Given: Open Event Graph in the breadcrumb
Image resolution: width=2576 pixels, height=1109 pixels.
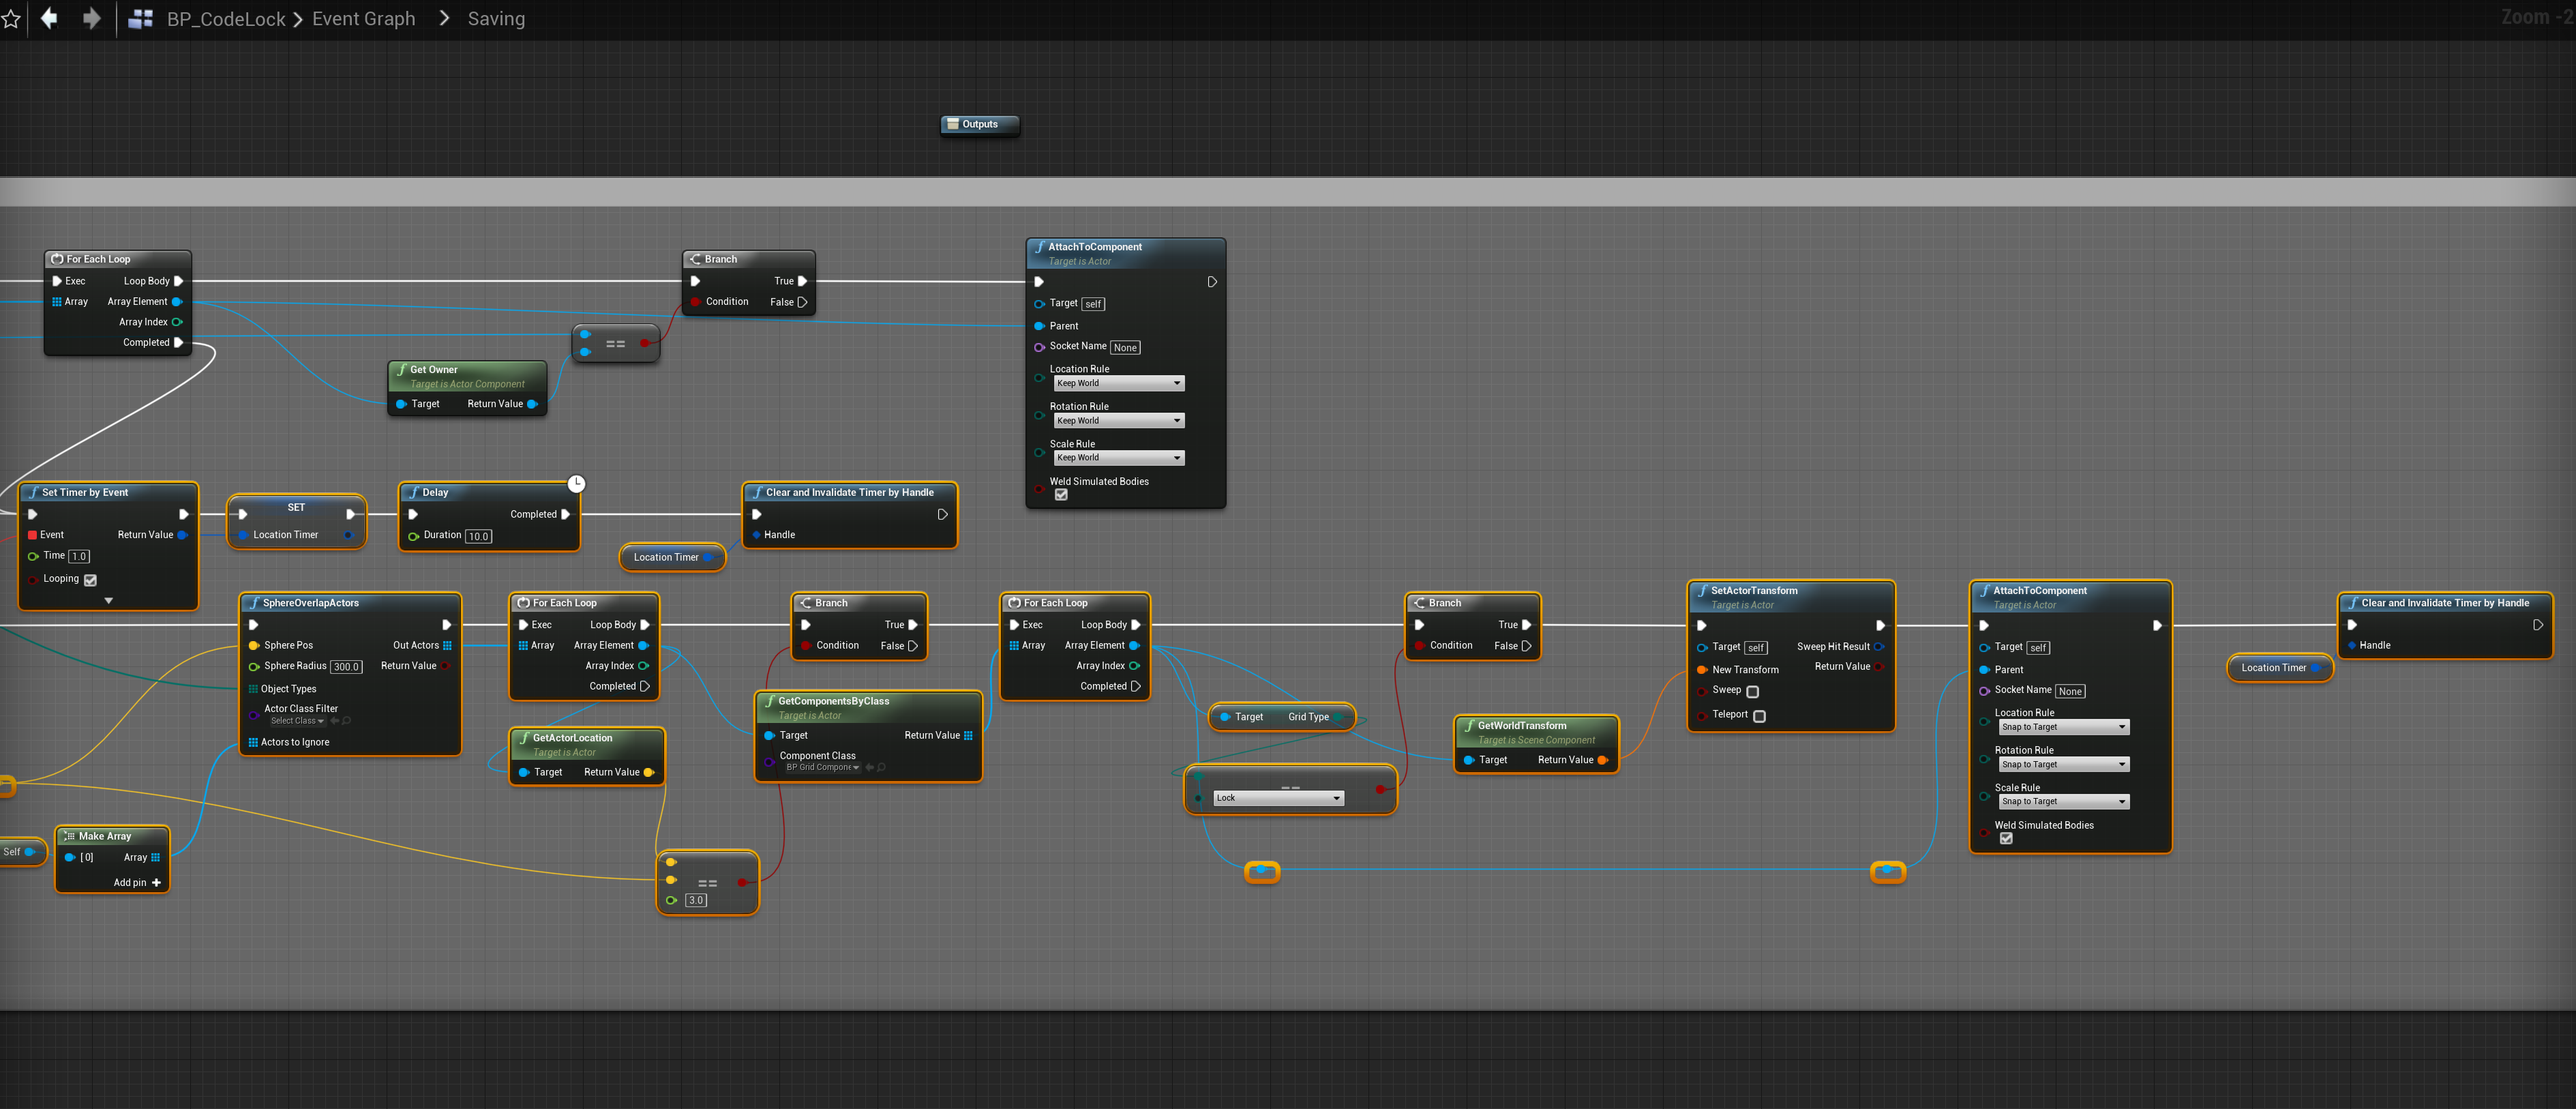Looking at the screenshot, I should [x=363, y=19].
